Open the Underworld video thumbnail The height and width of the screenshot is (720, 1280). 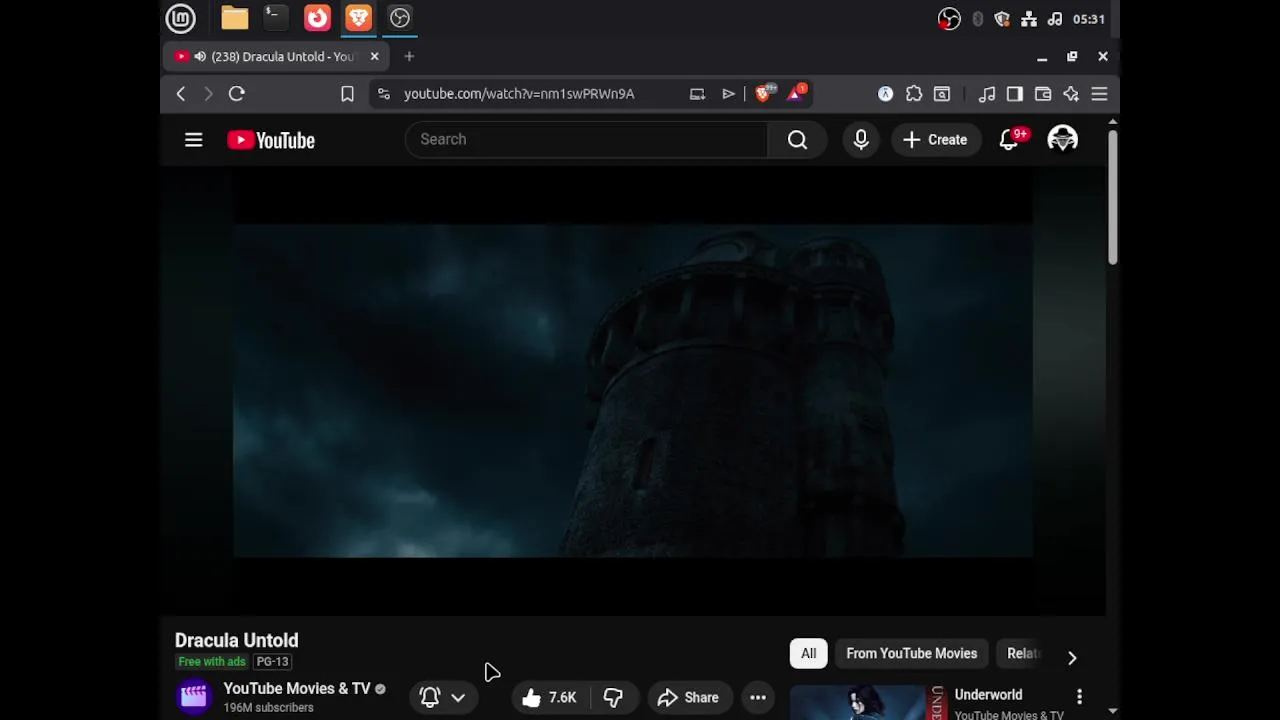868,702
